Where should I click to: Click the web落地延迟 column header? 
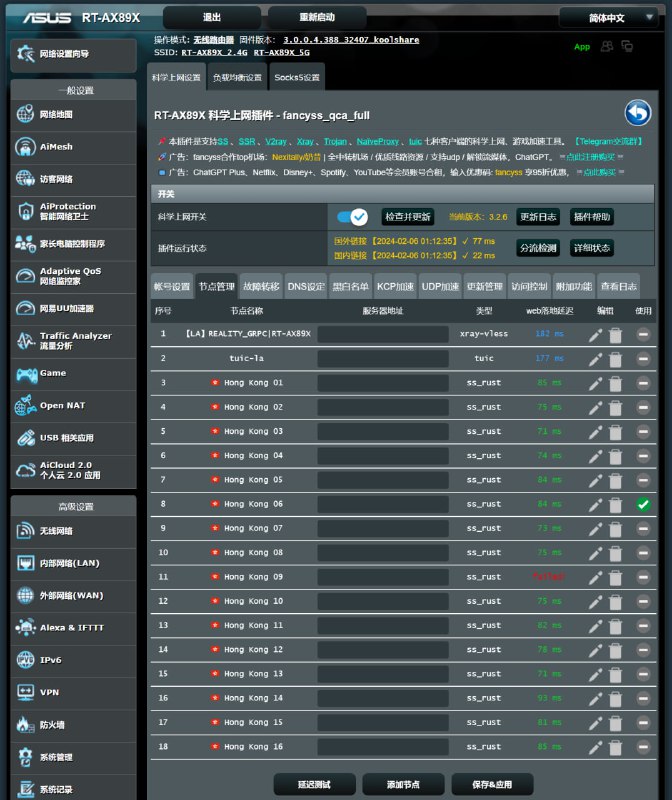point(550,311)
